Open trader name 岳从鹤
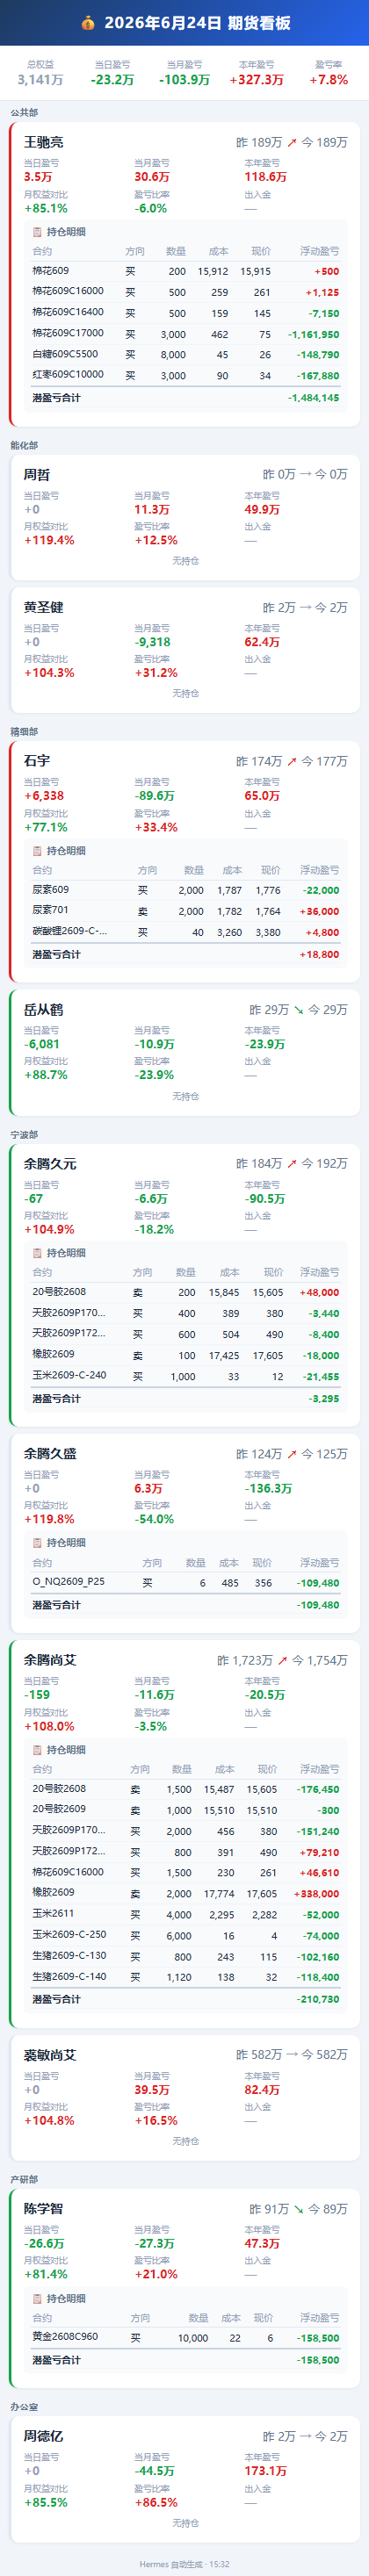This screenshot has width=369, height=2576. [44, 1010]
